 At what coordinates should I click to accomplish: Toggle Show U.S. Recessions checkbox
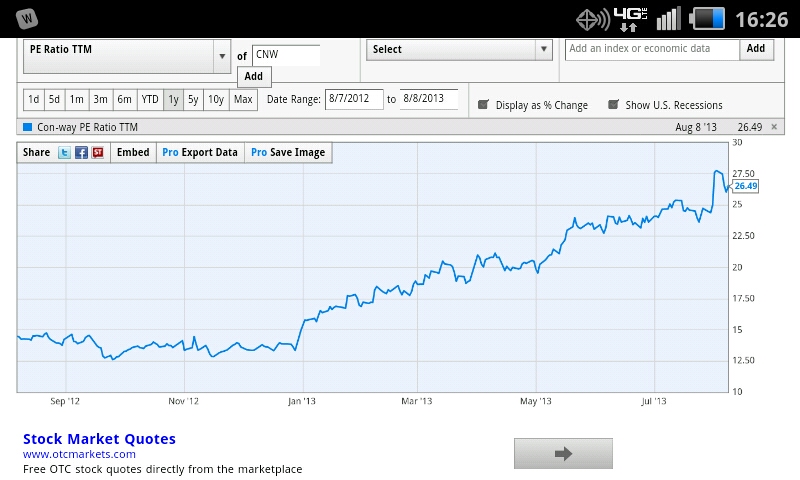[x=613, y=105]
